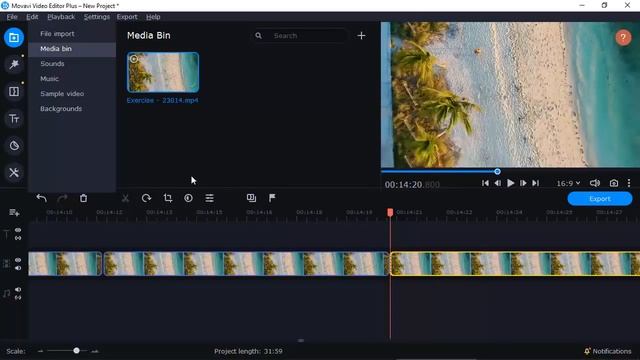Open the Titles text panel
640x360 pixels.
point(14,119)
